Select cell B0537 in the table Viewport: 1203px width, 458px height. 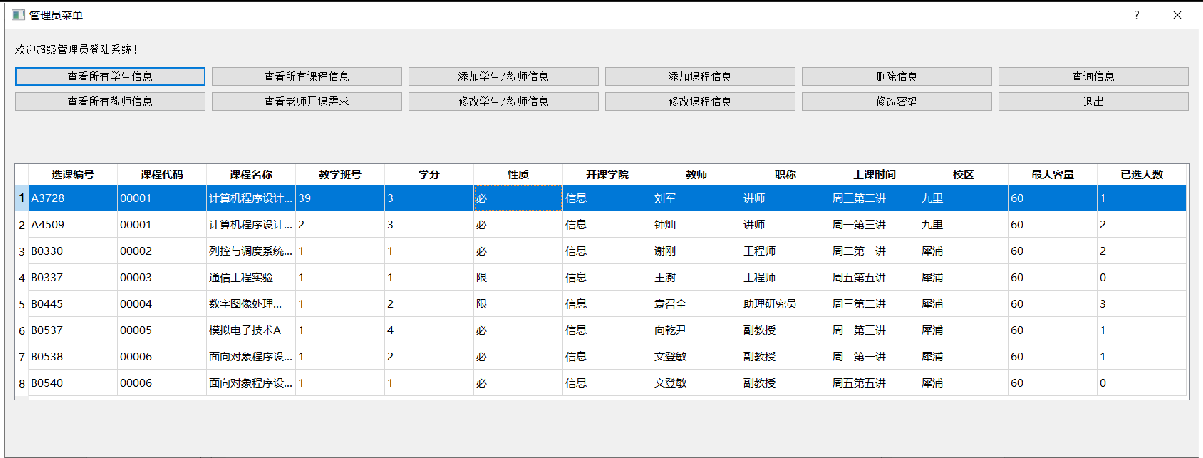[x=73, y=330]
